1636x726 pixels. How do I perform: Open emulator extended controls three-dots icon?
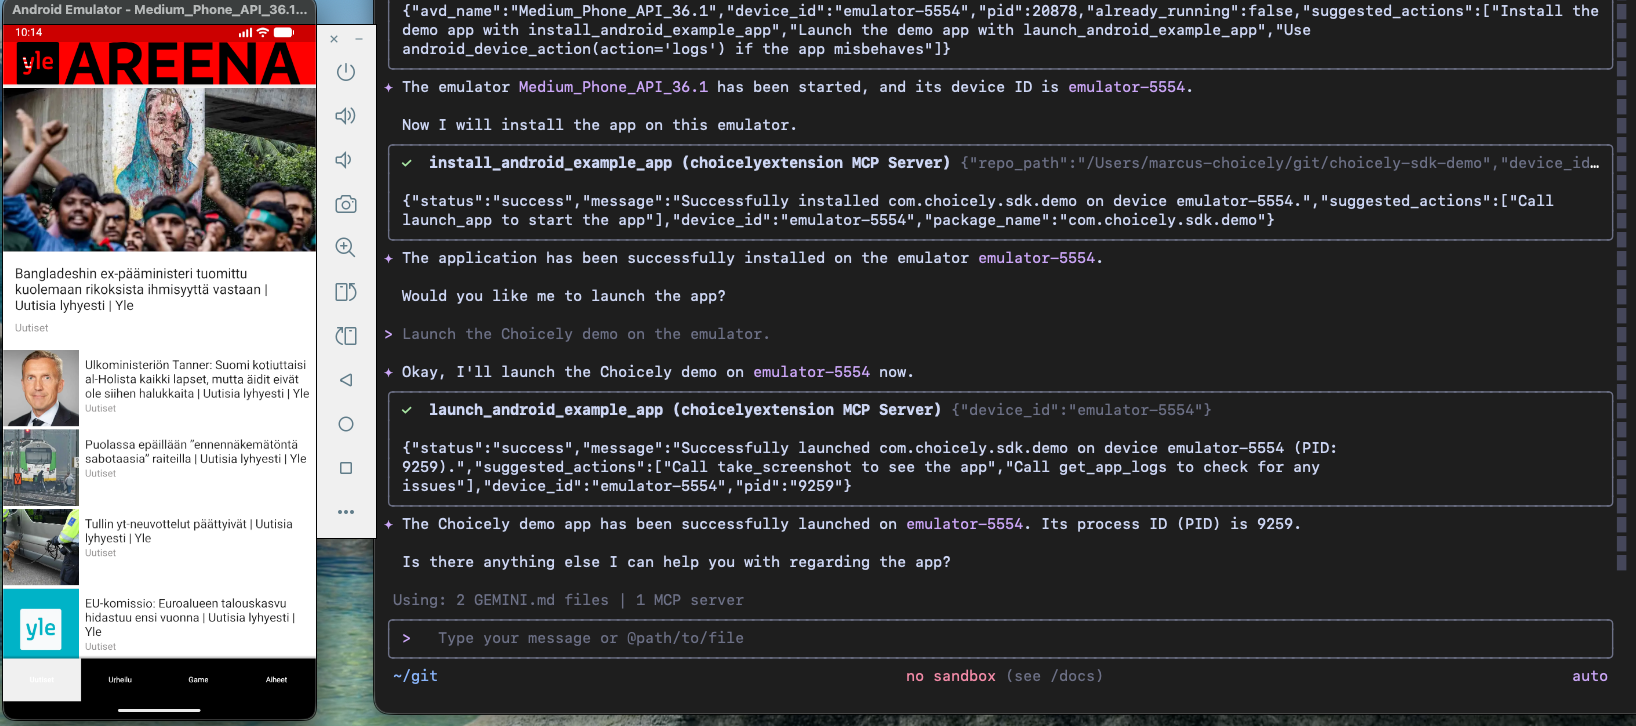[346, 512]
